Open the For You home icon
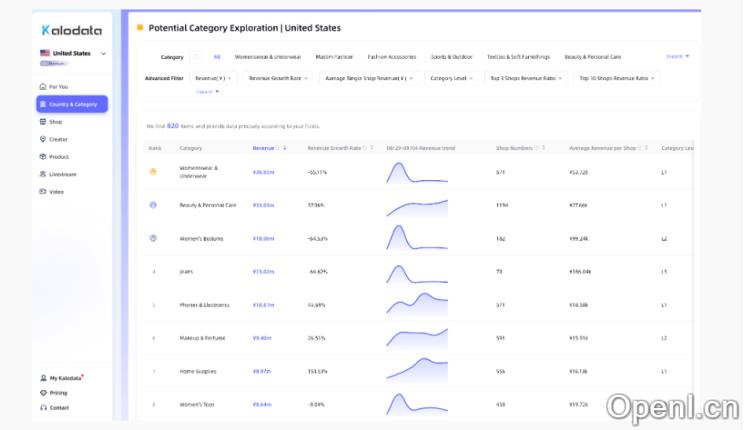 point(43,87)
